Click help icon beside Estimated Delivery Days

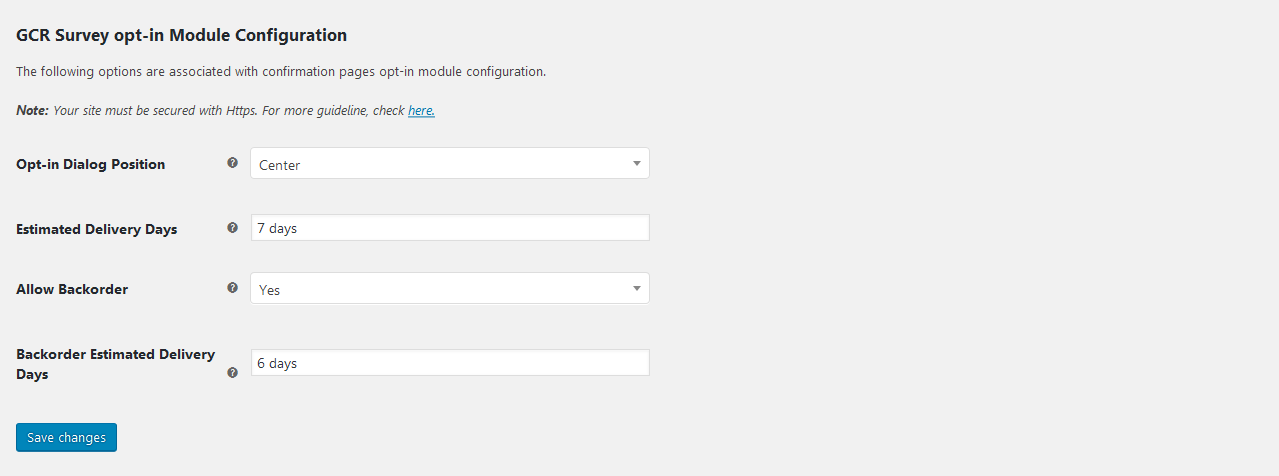point(232,228)
